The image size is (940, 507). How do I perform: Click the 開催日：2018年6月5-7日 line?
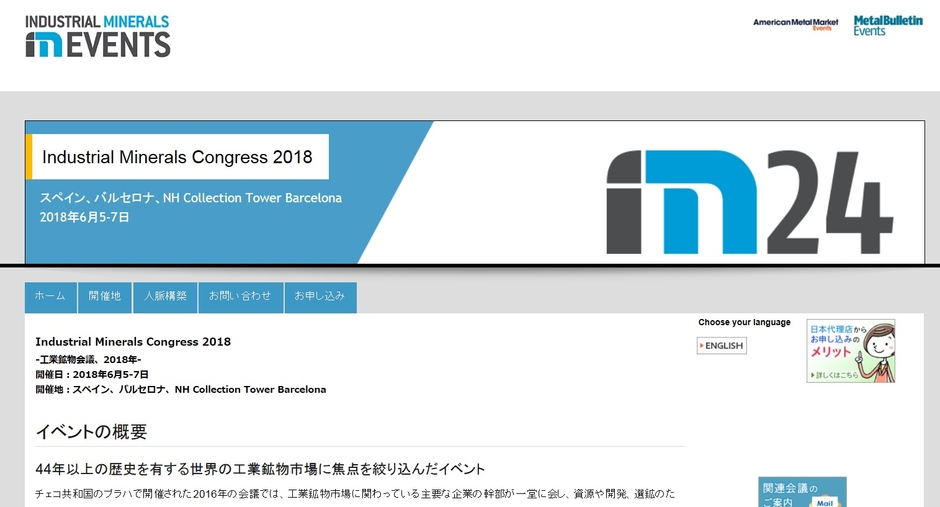pos(92,375)
